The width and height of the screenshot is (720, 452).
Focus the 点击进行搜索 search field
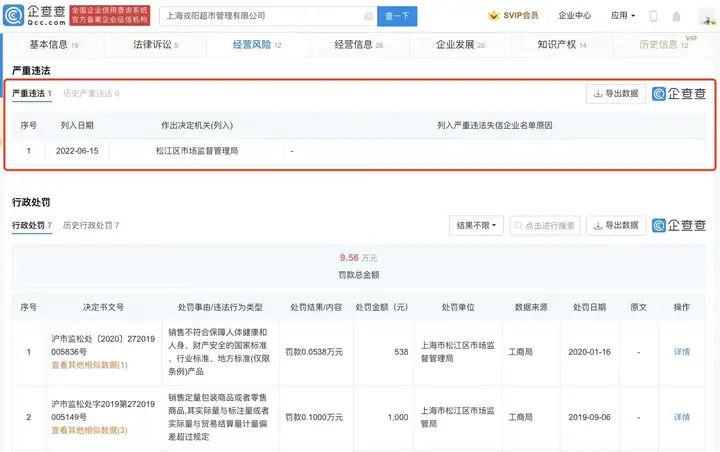545,226
